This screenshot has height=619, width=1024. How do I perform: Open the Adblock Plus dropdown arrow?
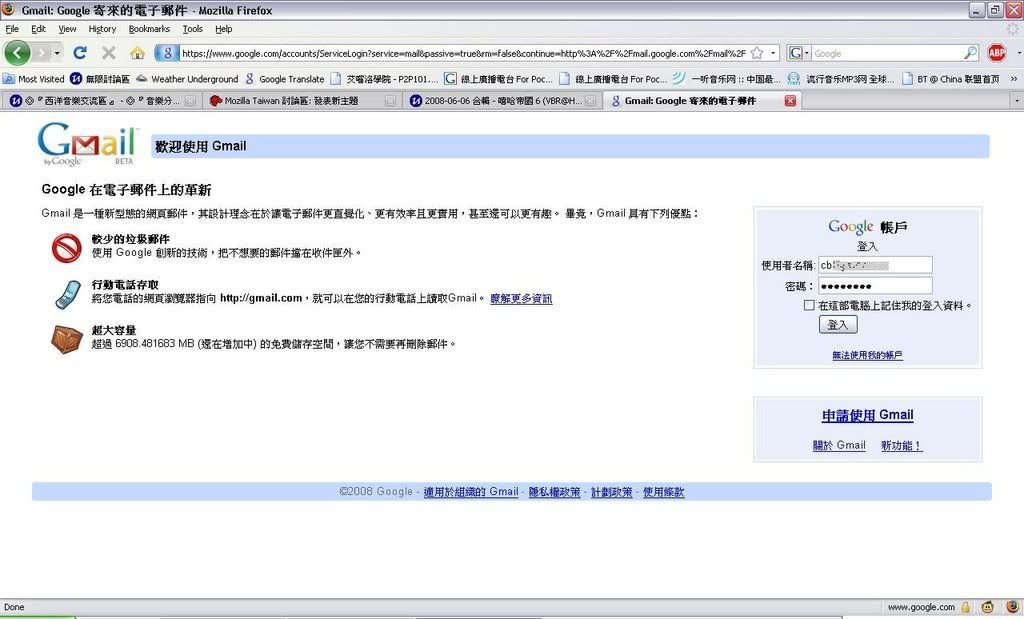(1017, 53)
